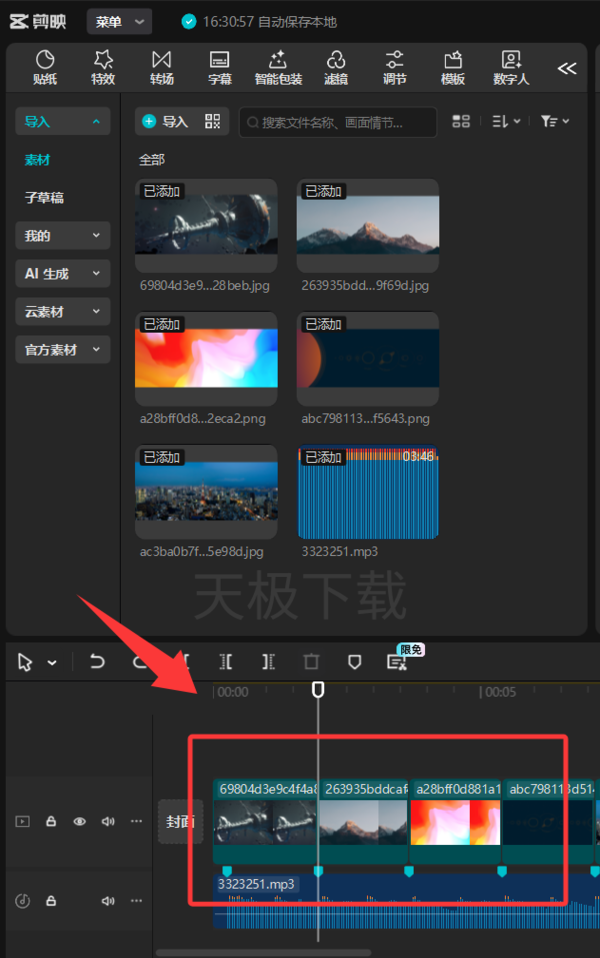
Task: Open the 滤镜 filters panel
Action: [335, 68]
